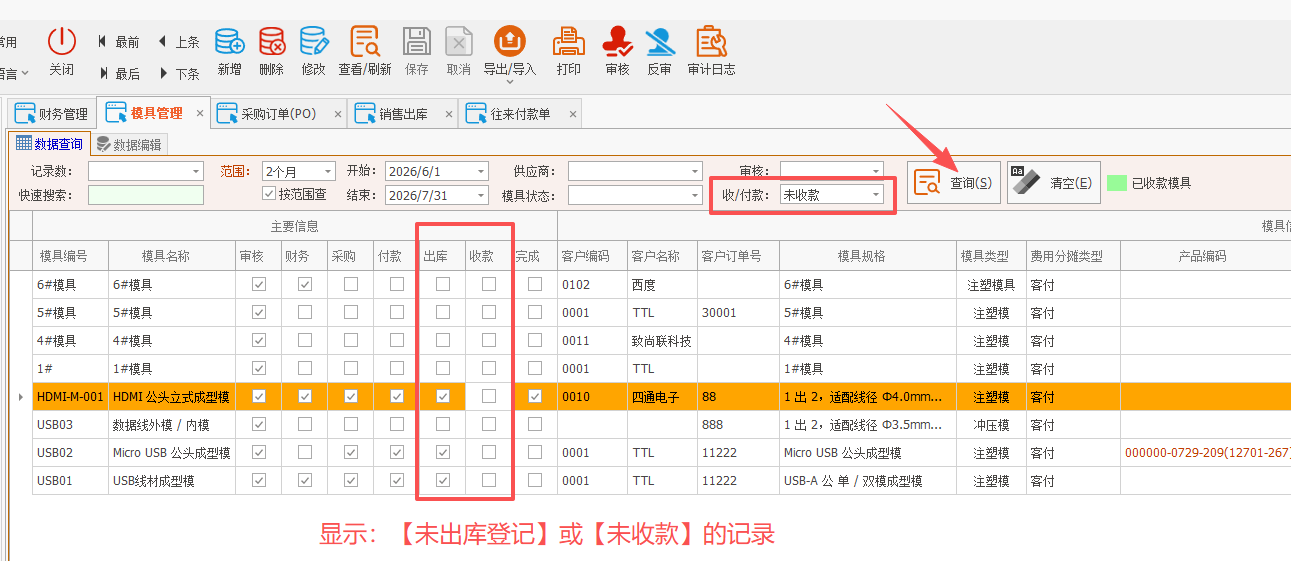This screenshot has height=561, width=1291.
Task: Click the 冲压模 mold type cell
Action: (991, 424)
